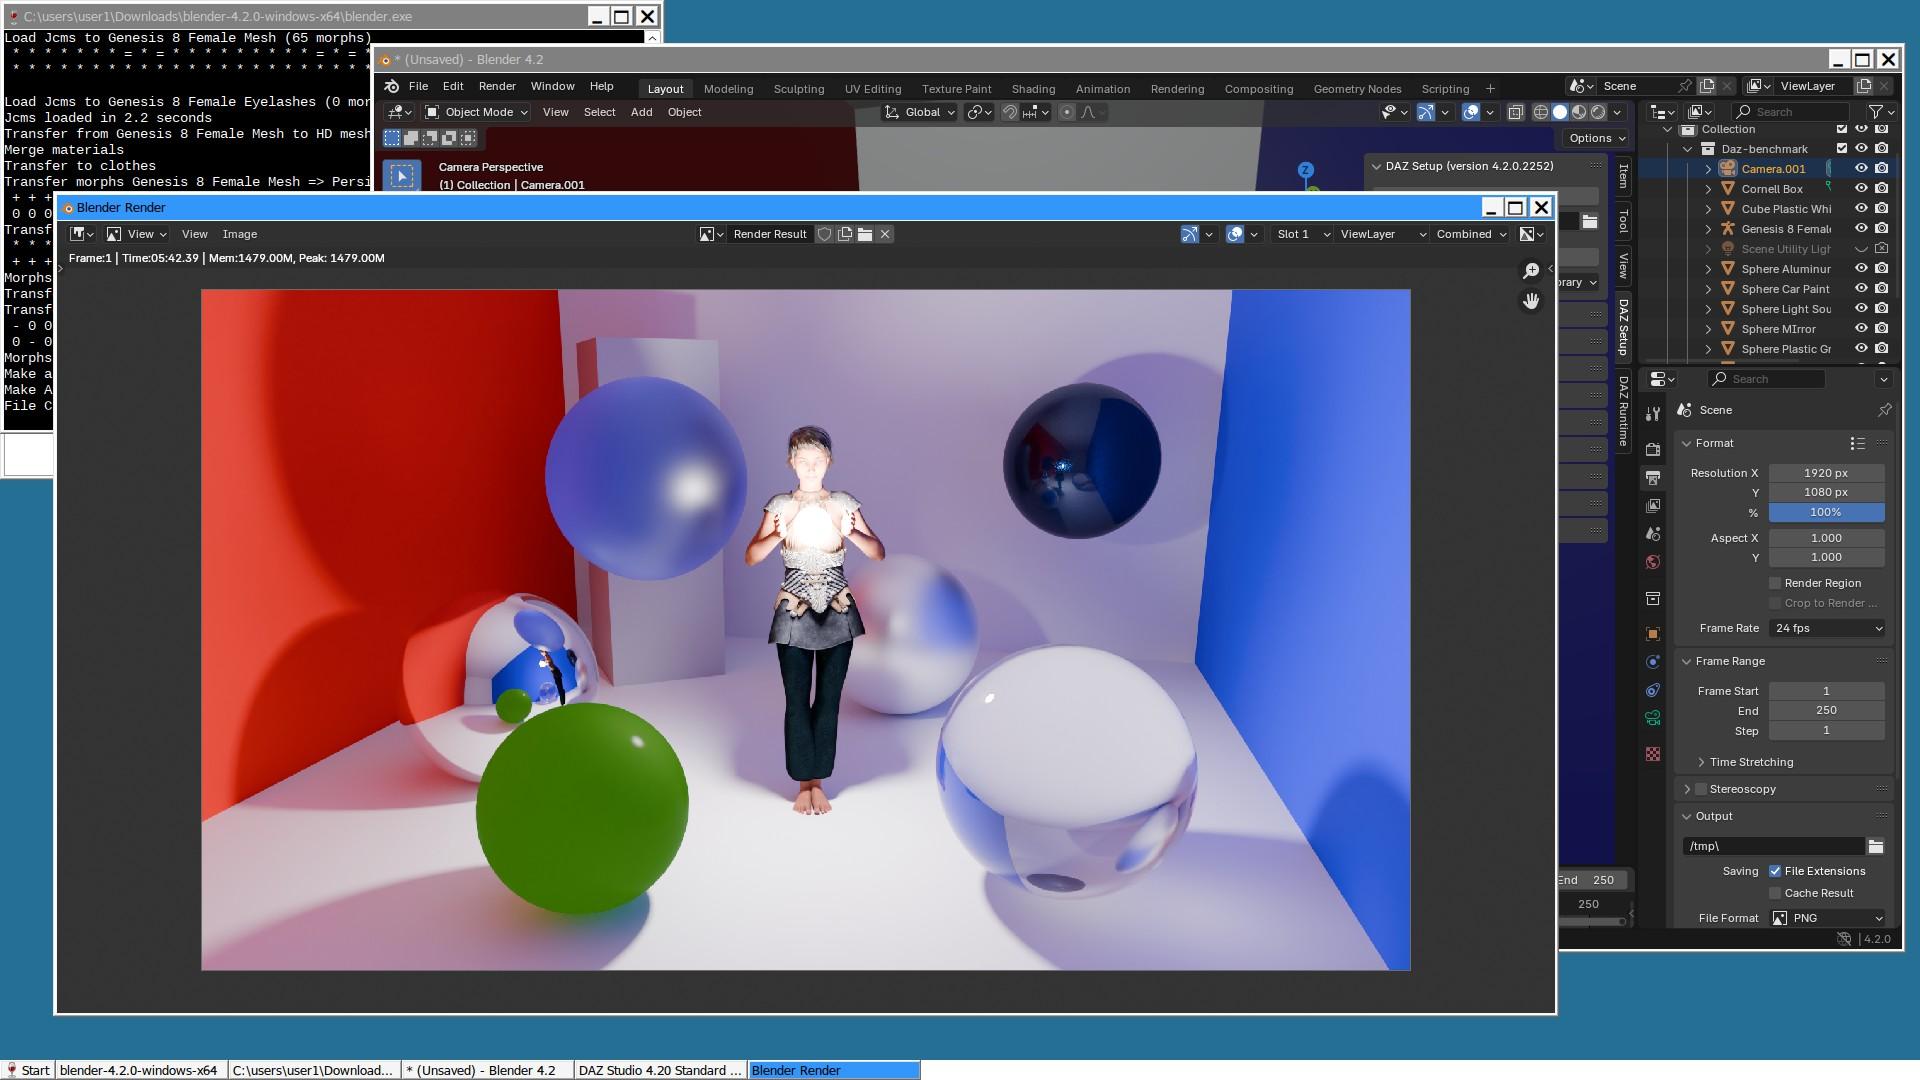The image size is (1920, 1080).
Task: Open the Texture properties checker icon
Action: coord(1653,754)
